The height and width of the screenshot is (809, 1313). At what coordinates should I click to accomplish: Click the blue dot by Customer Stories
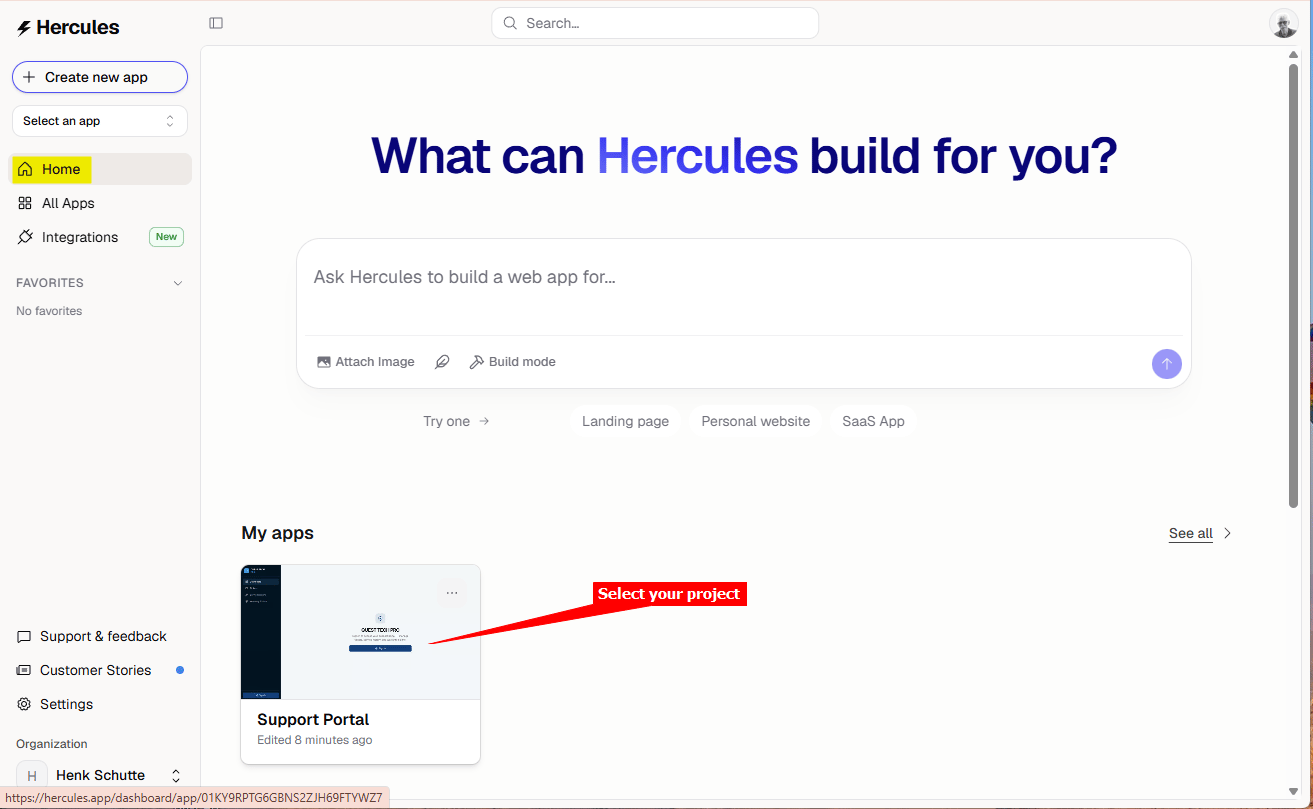180,670
